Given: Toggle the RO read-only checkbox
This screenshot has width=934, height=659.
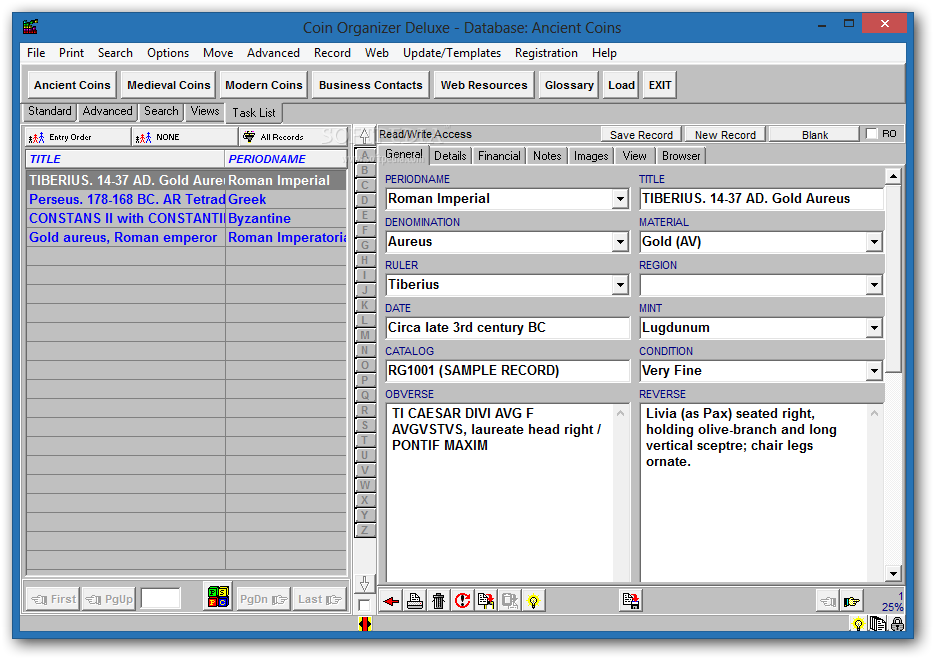Looking at the screenshot, I should pos(871,133).
